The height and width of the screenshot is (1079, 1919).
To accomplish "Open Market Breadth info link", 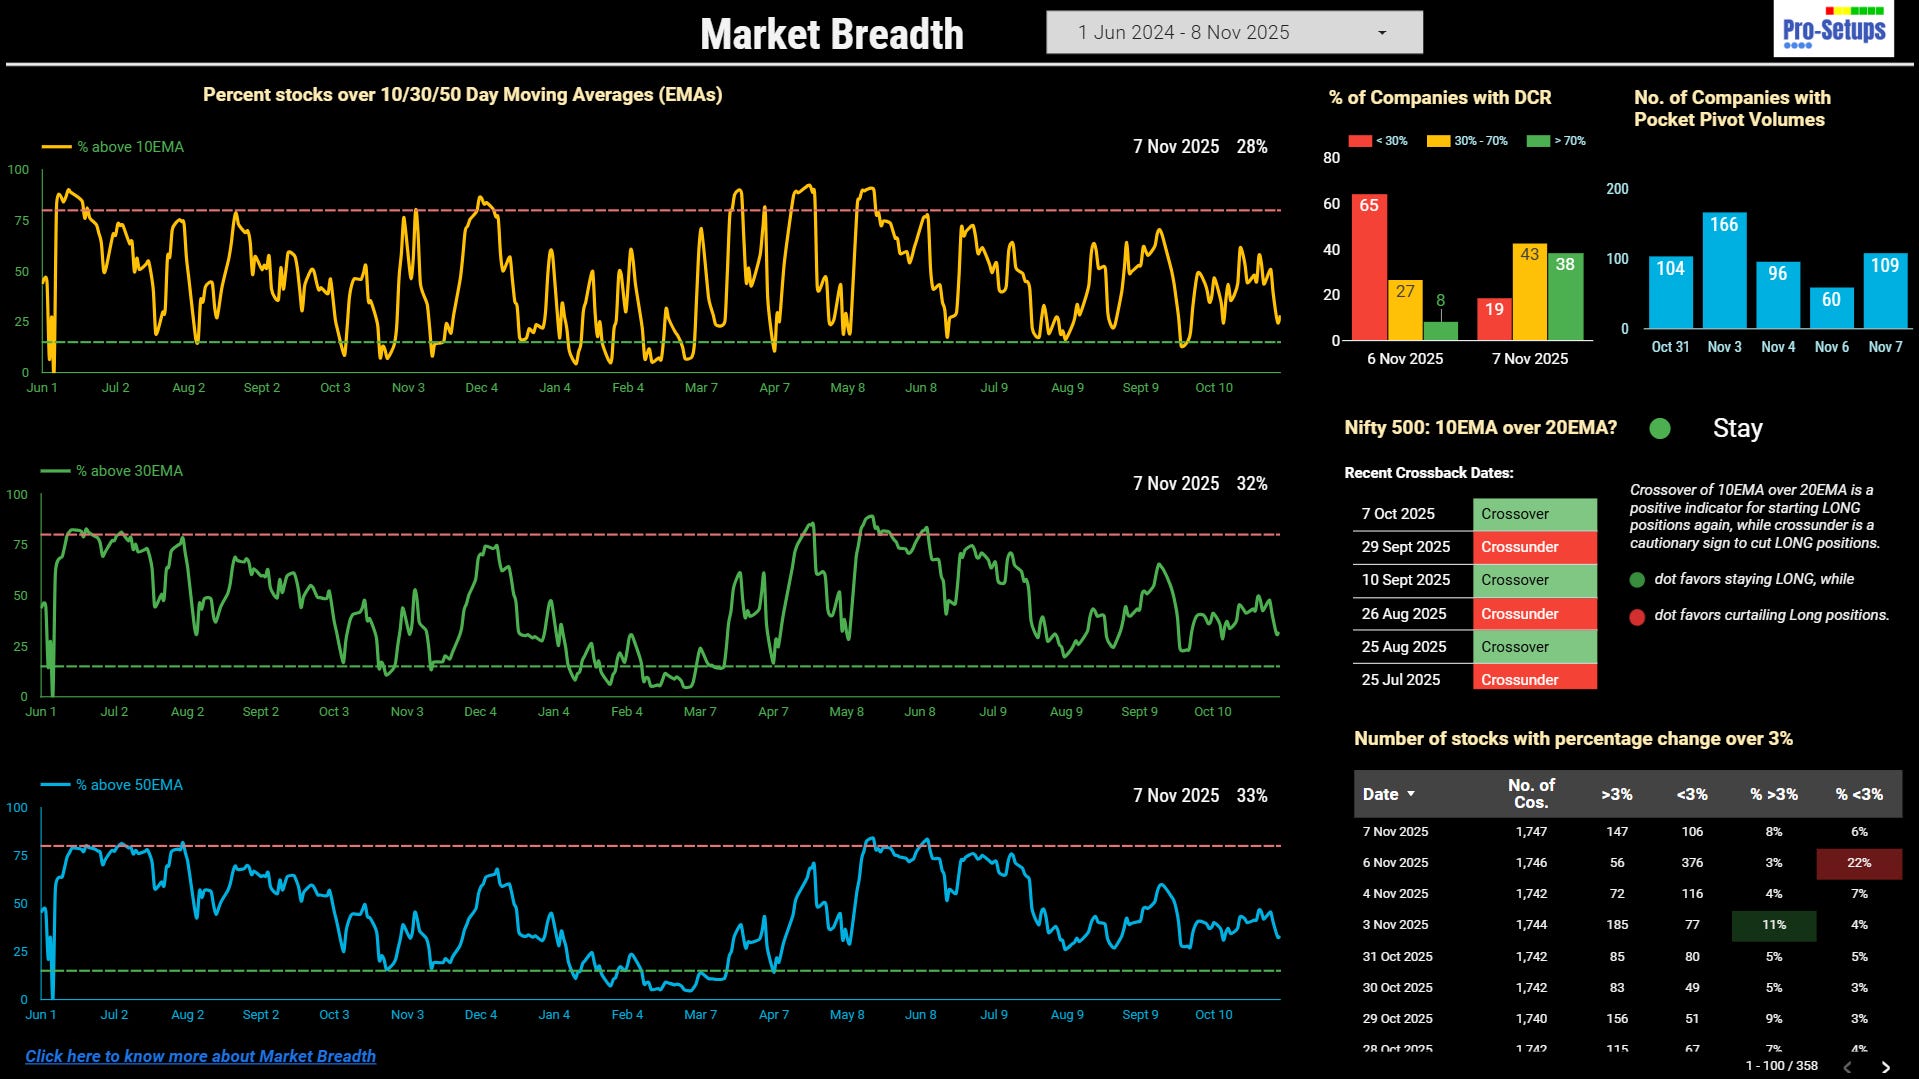I will (200, 1056).
